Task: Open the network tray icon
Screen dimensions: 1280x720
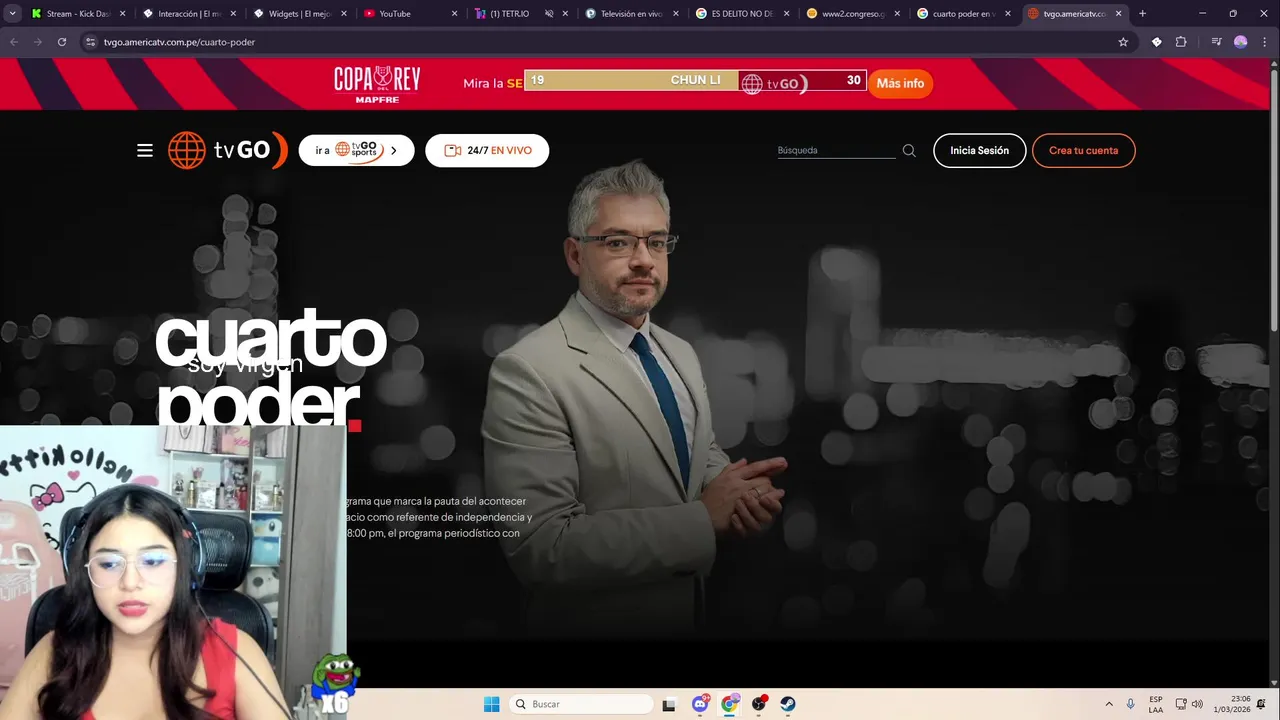Action: (1181, 704)
